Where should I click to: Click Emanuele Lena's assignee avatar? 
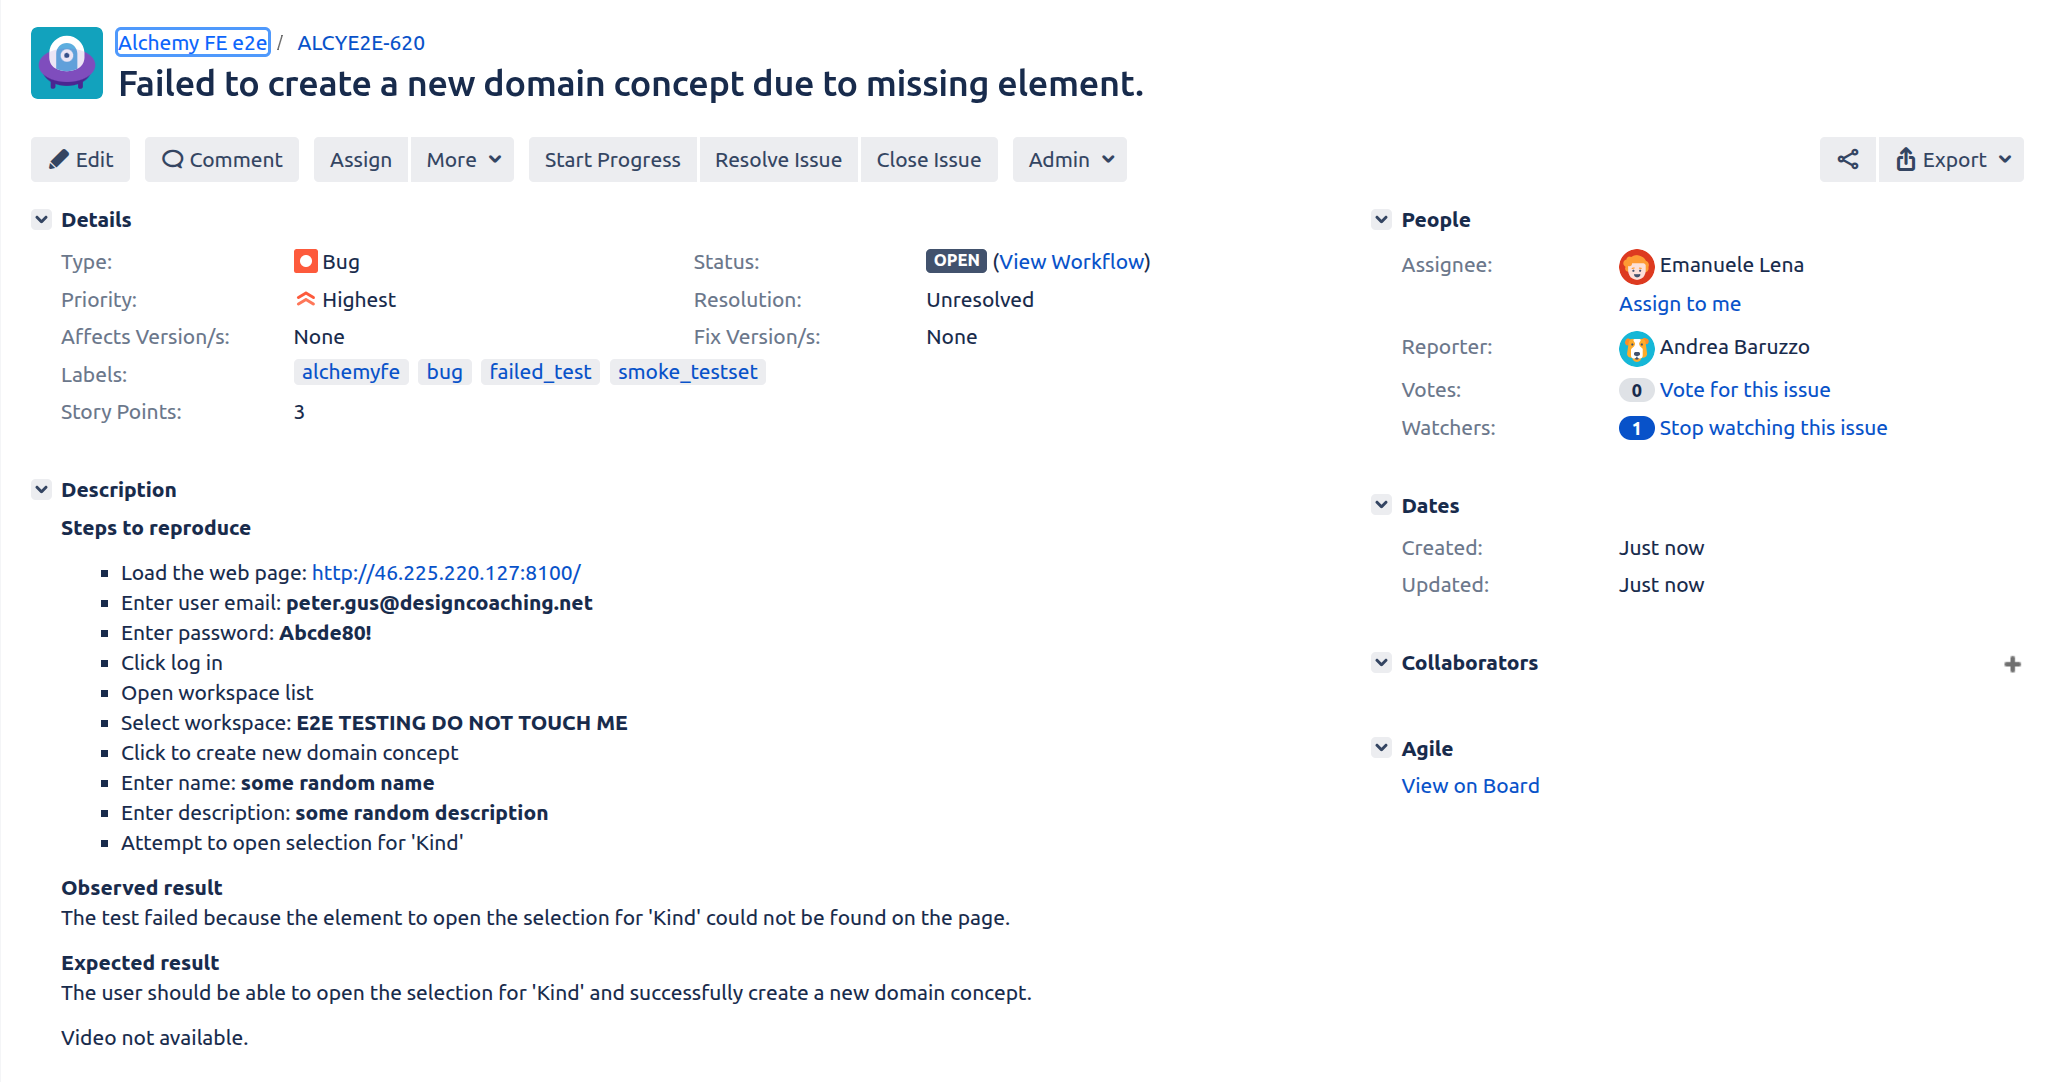(x=1636, y=266)
